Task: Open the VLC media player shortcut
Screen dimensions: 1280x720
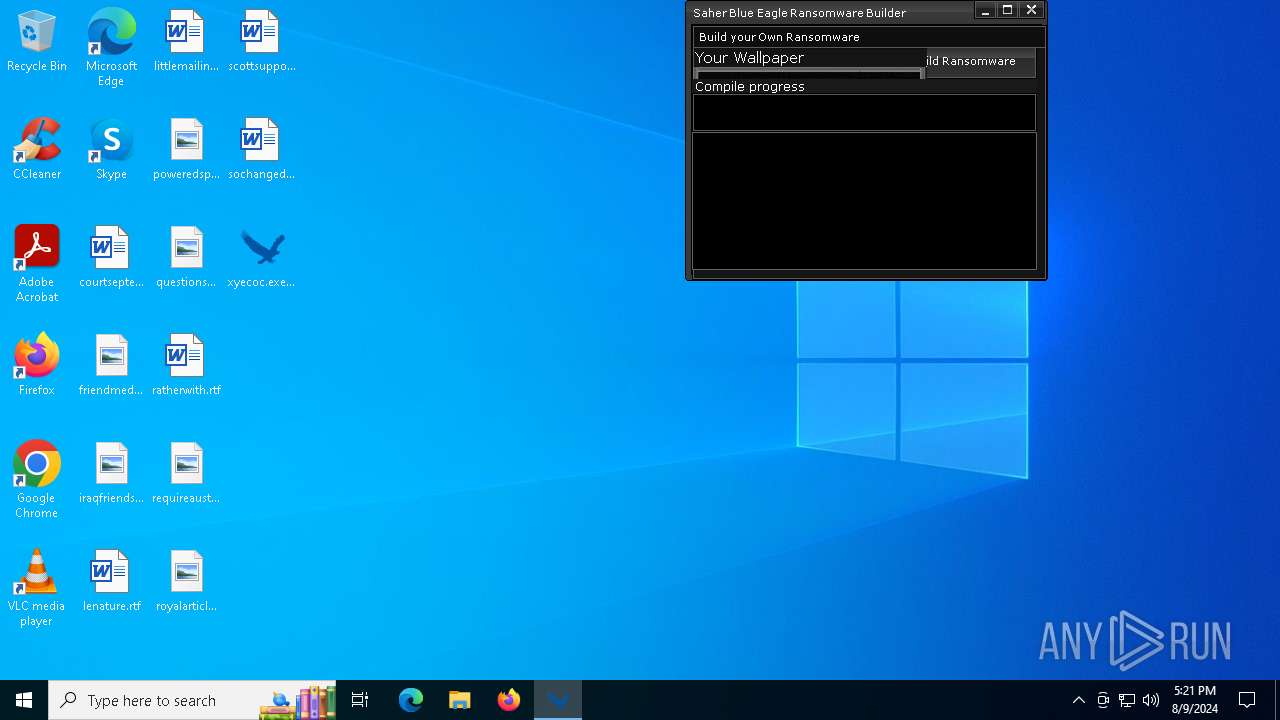Action: 37,588
